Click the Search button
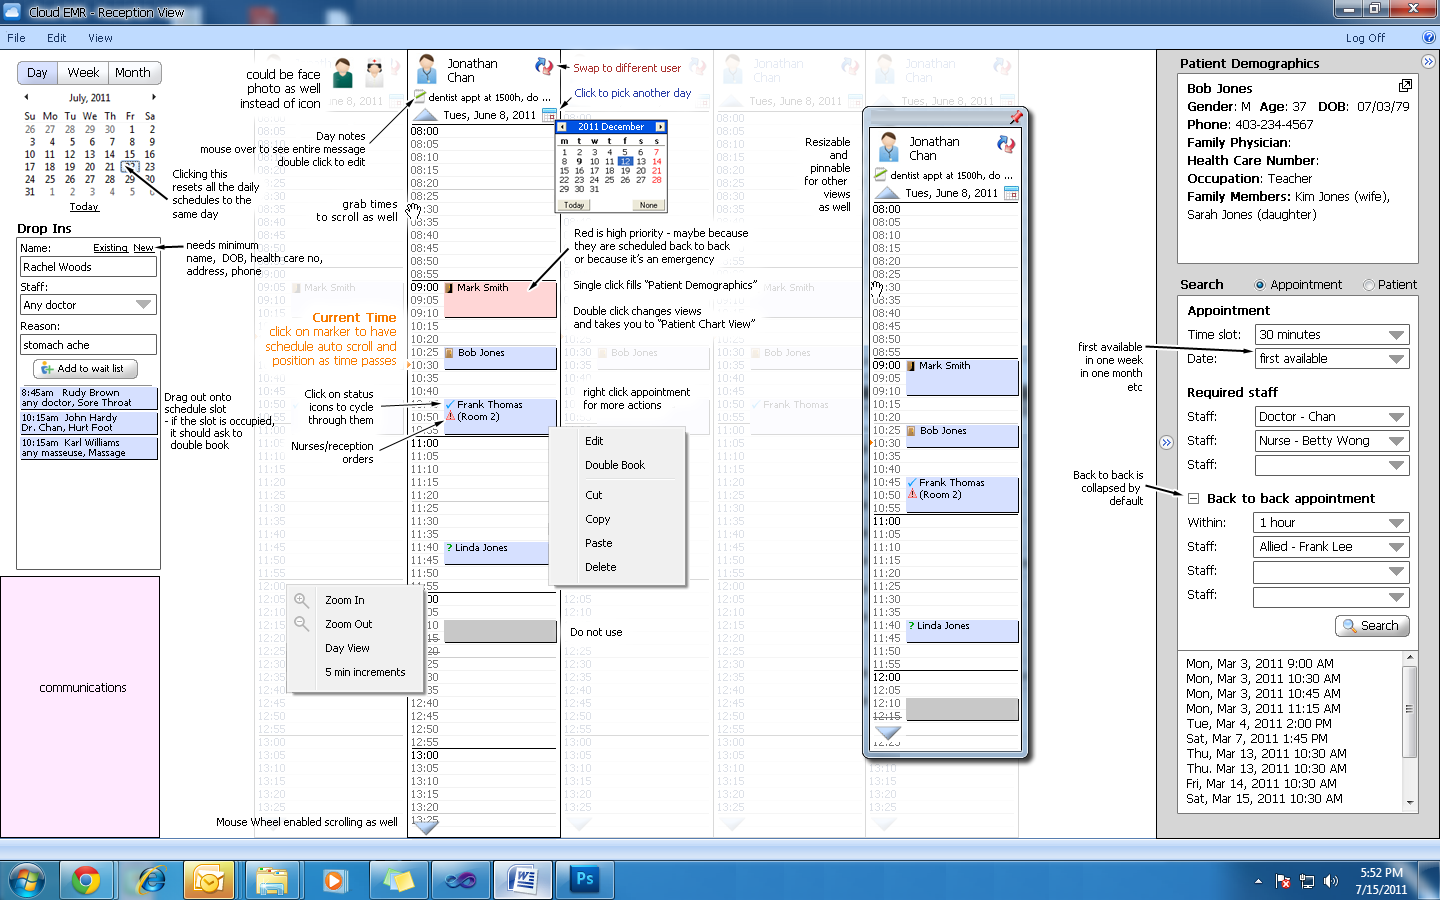Viewport: 1440px width, 900px height. (x=1372, y=626)
